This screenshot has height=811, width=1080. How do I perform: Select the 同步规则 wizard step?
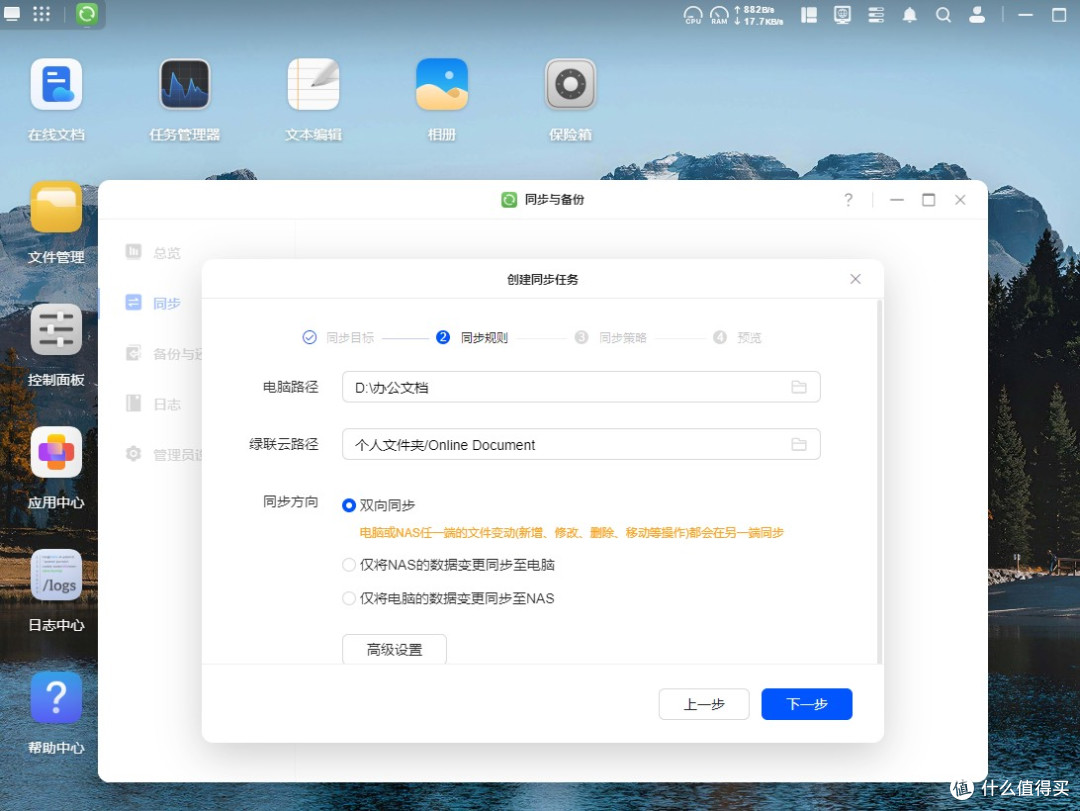[x=472, y=338]
